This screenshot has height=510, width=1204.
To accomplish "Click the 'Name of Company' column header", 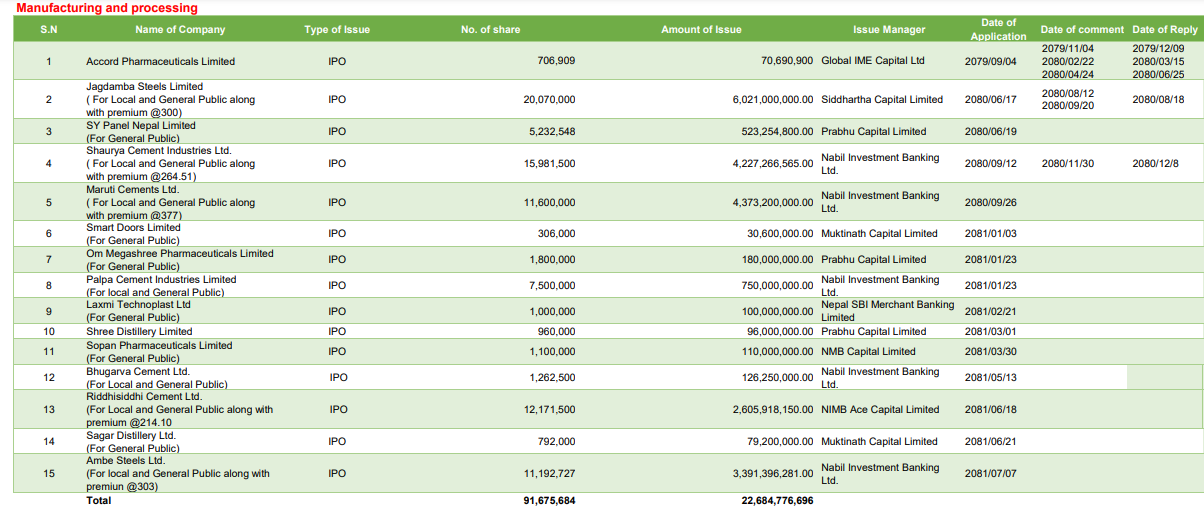I will (x=180, y=29).
